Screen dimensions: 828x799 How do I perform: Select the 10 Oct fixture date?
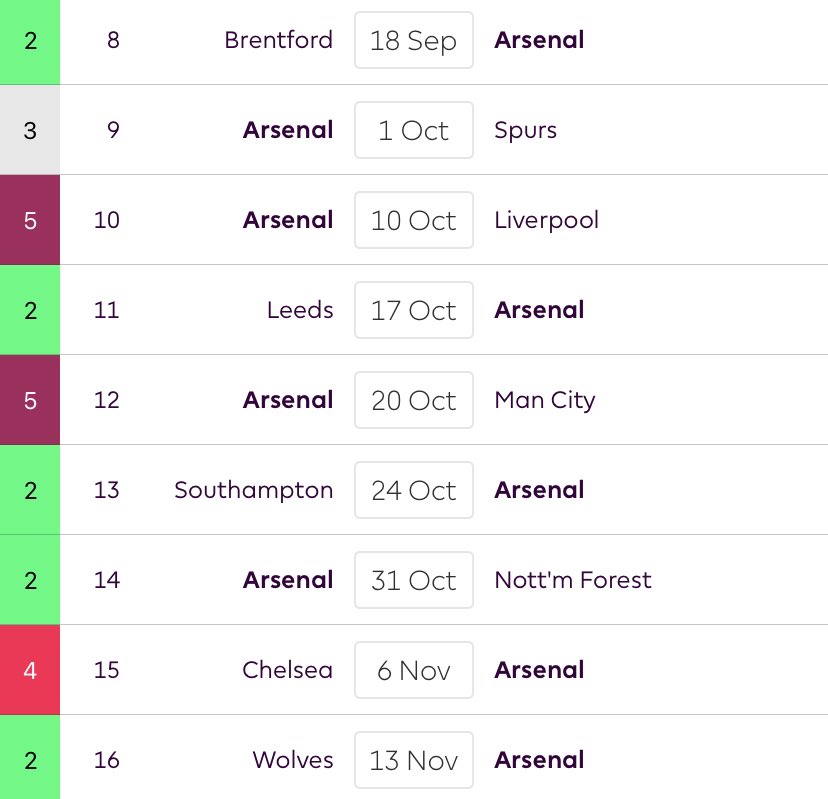tap(413, 221)
